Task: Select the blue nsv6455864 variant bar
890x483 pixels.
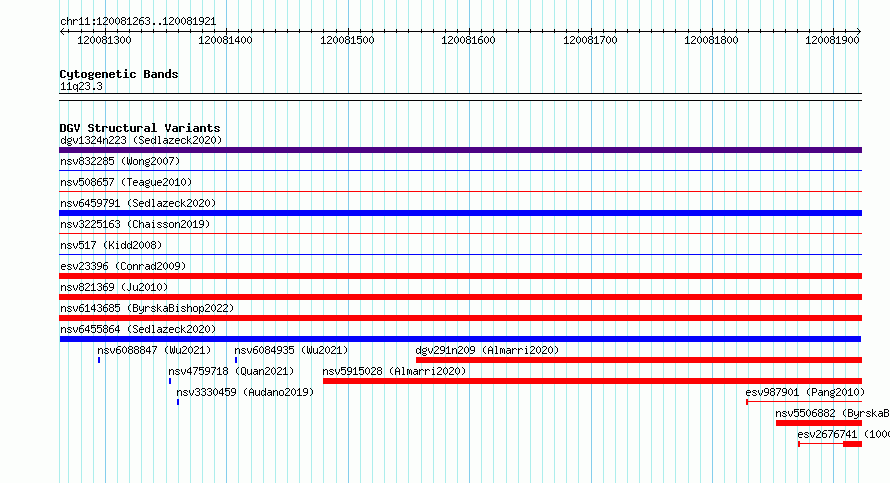Action: 460,339
